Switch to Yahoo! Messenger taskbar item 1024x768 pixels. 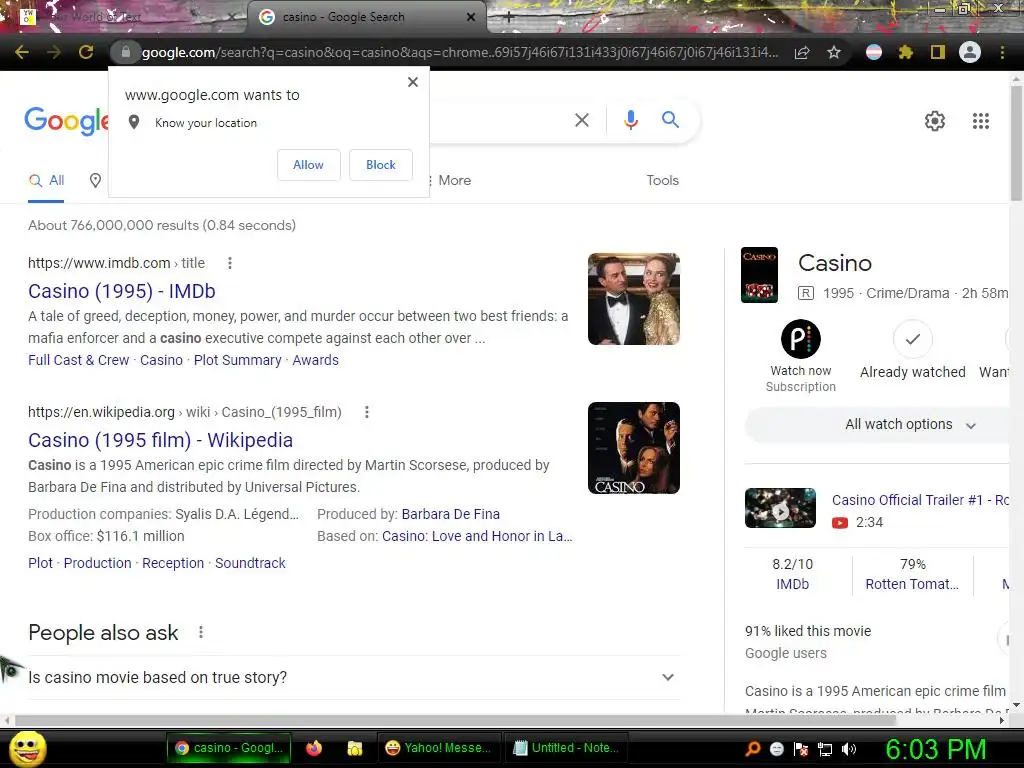coord(439,748)
